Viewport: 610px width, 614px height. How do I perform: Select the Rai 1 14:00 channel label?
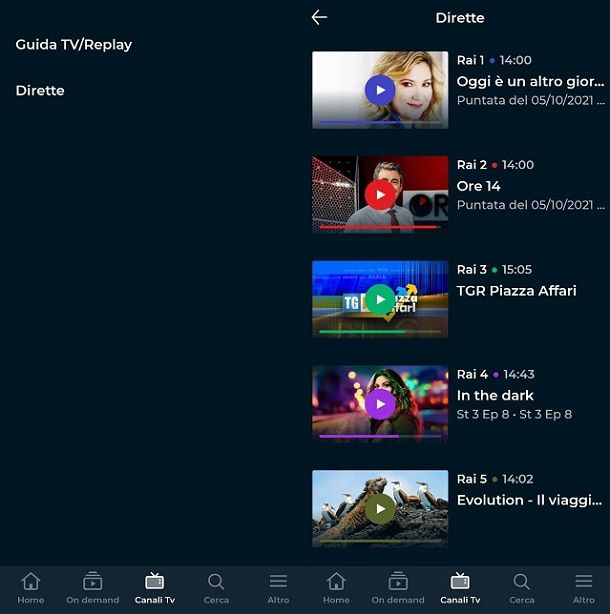[x=494, y=60]
